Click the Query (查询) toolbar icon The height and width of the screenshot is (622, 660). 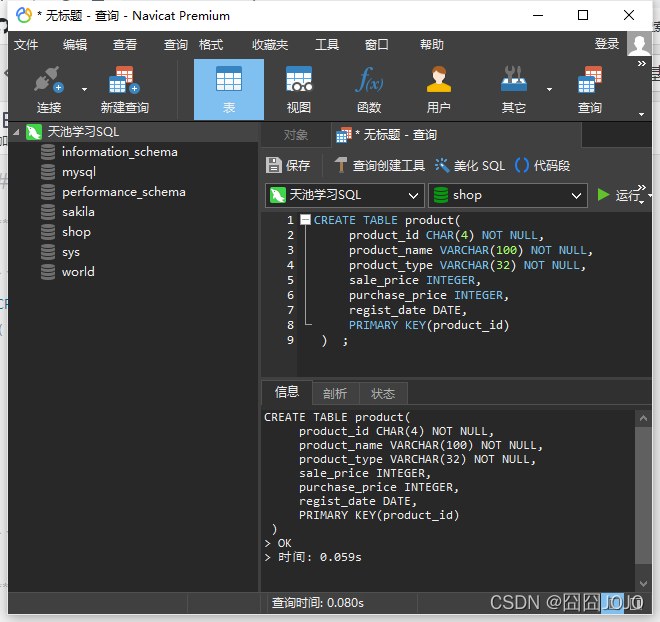click(x=590, y=89)
